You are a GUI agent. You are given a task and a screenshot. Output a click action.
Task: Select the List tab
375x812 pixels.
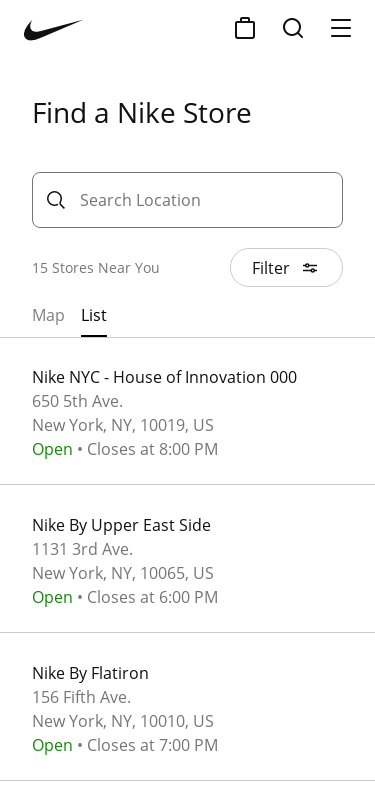[94, 315]
